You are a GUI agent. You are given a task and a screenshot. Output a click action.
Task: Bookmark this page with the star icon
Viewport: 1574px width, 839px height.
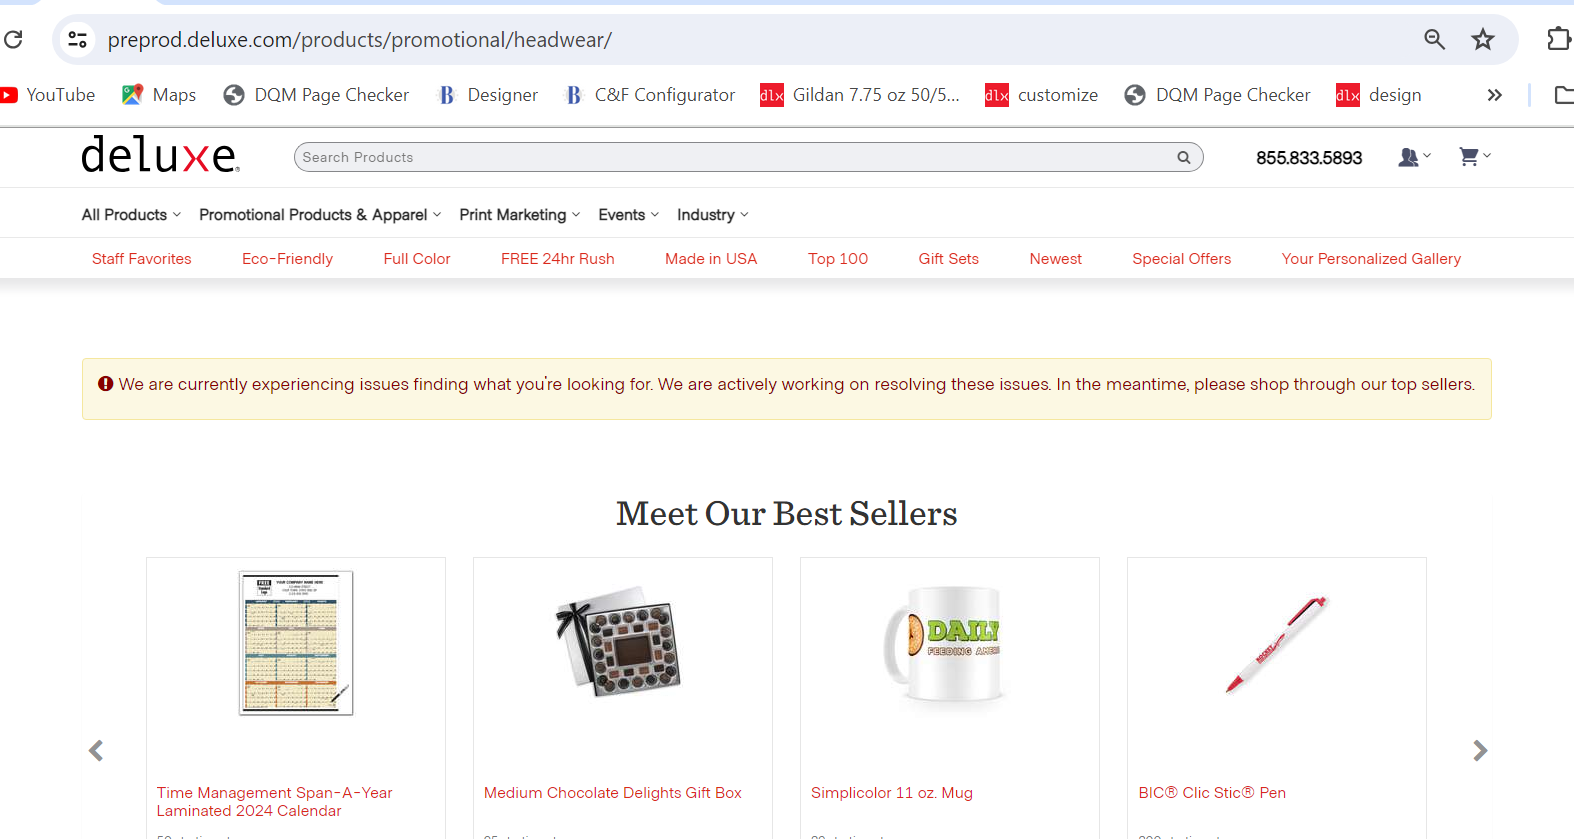[x=1482, y=40]
